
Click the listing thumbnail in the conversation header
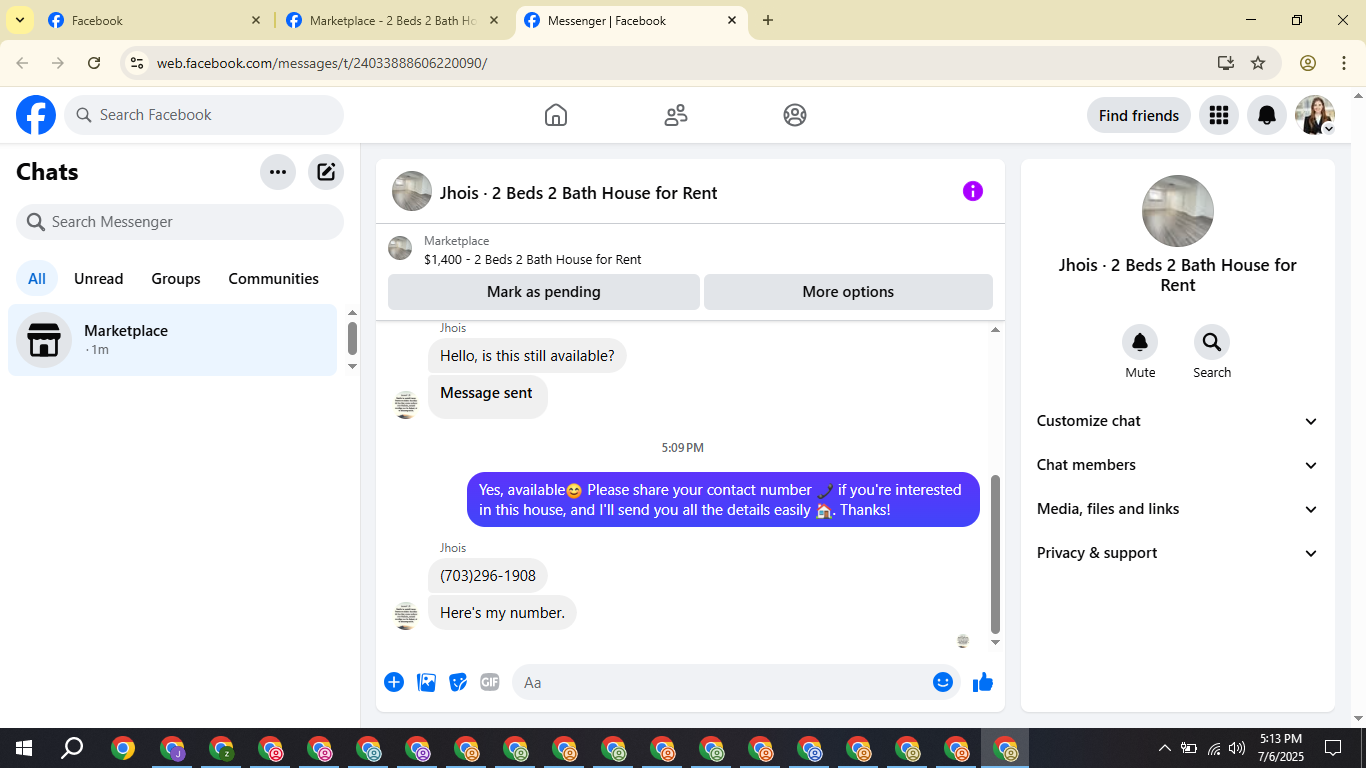tap(412, 191)
